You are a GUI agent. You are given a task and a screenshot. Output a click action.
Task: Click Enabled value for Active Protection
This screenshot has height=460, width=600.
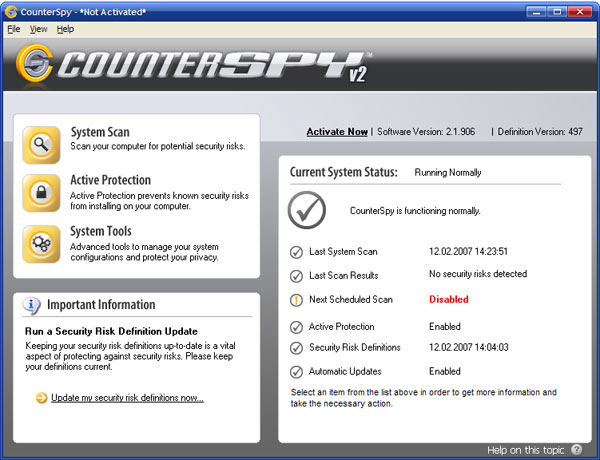pos(445,327)
